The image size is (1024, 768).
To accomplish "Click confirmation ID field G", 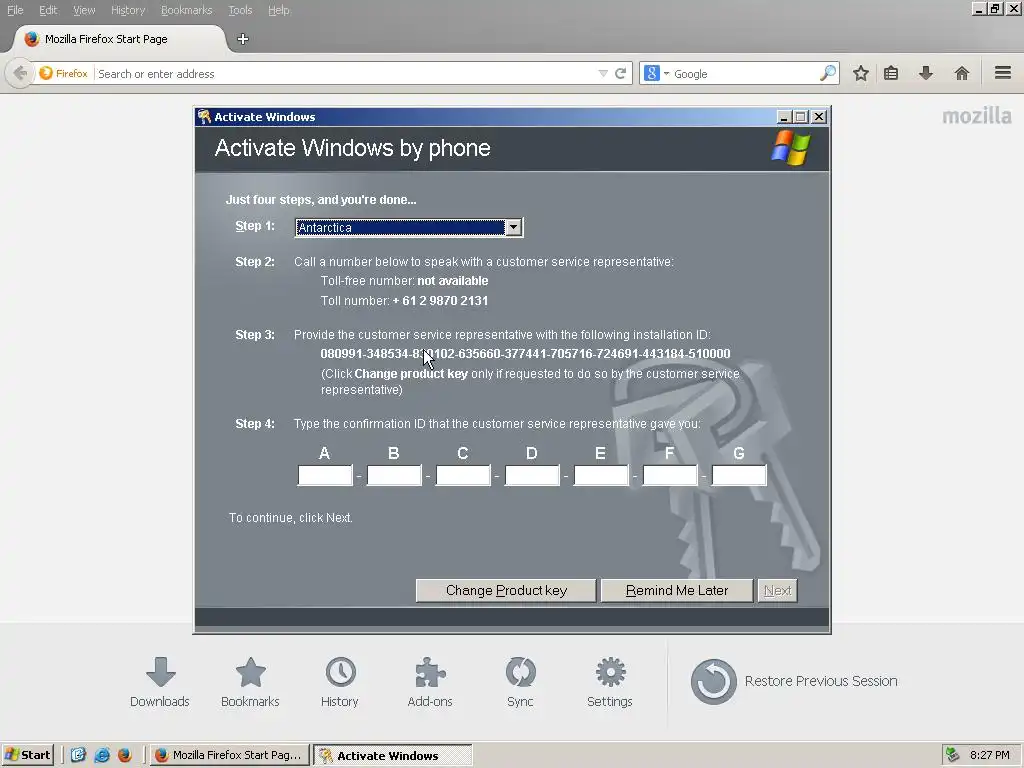I will [x=739, y=475].
